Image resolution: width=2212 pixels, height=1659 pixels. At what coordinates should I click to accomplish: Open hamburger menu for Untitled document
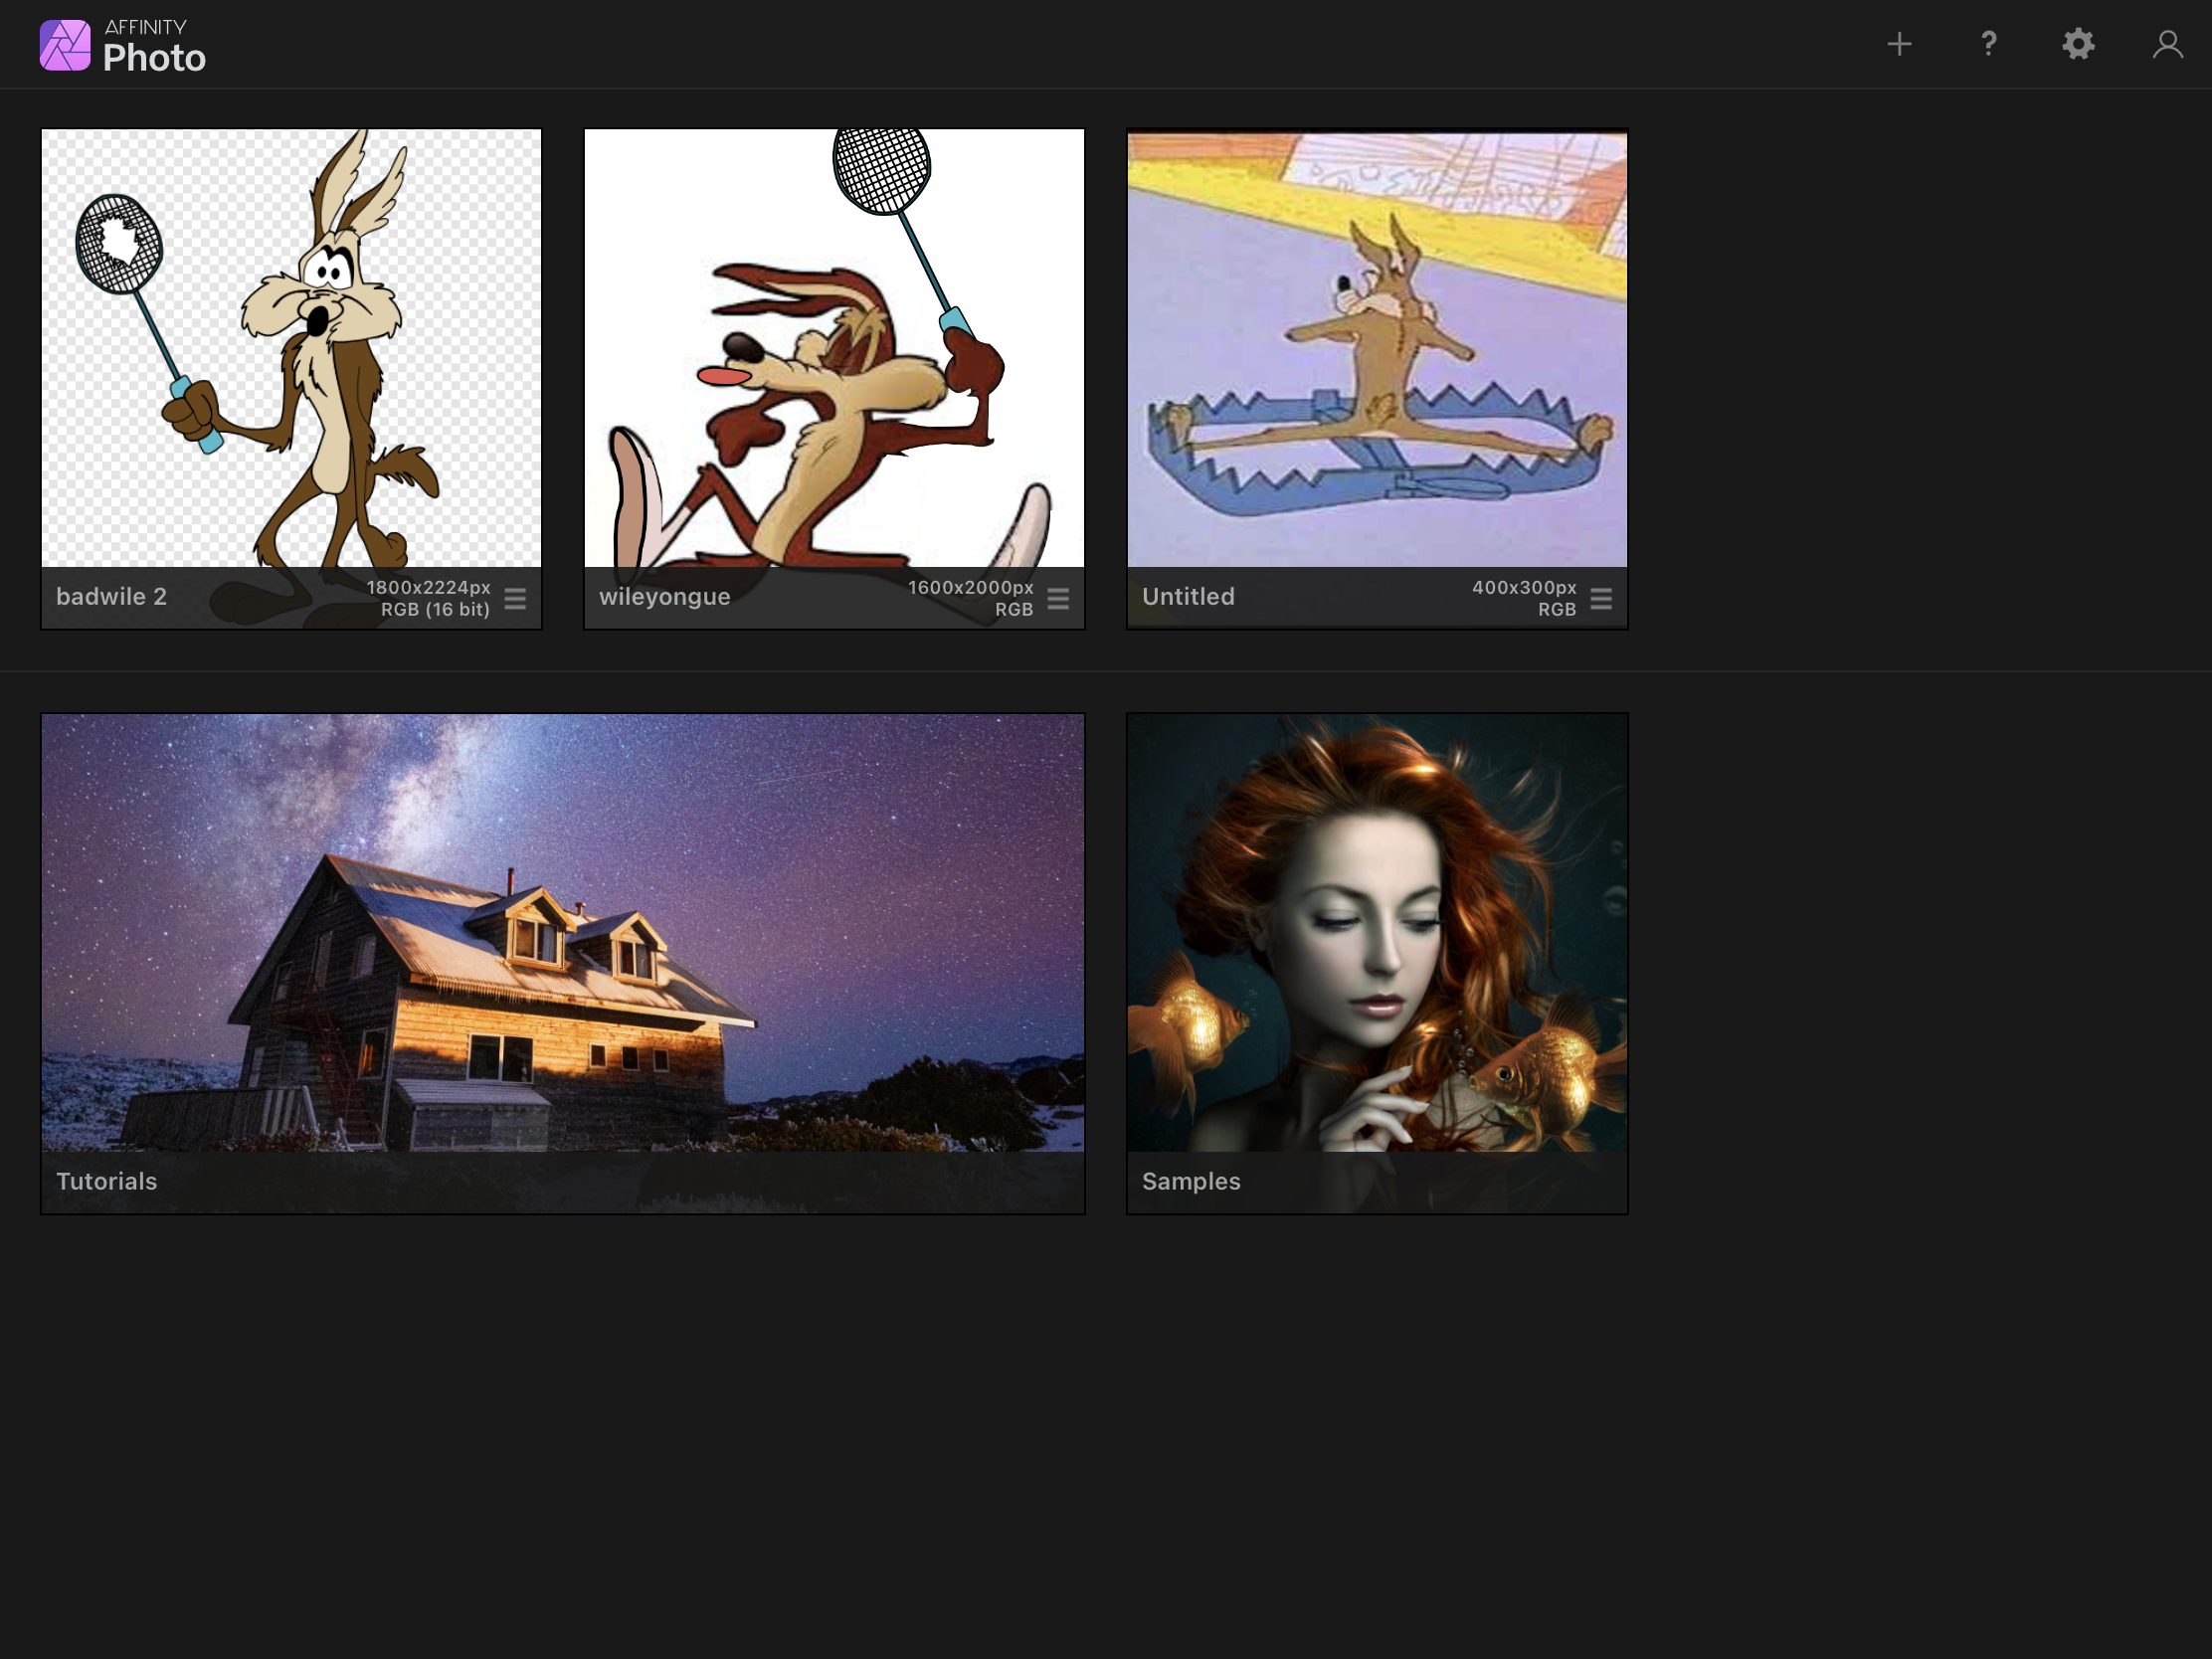click(x=1601, y=598)
